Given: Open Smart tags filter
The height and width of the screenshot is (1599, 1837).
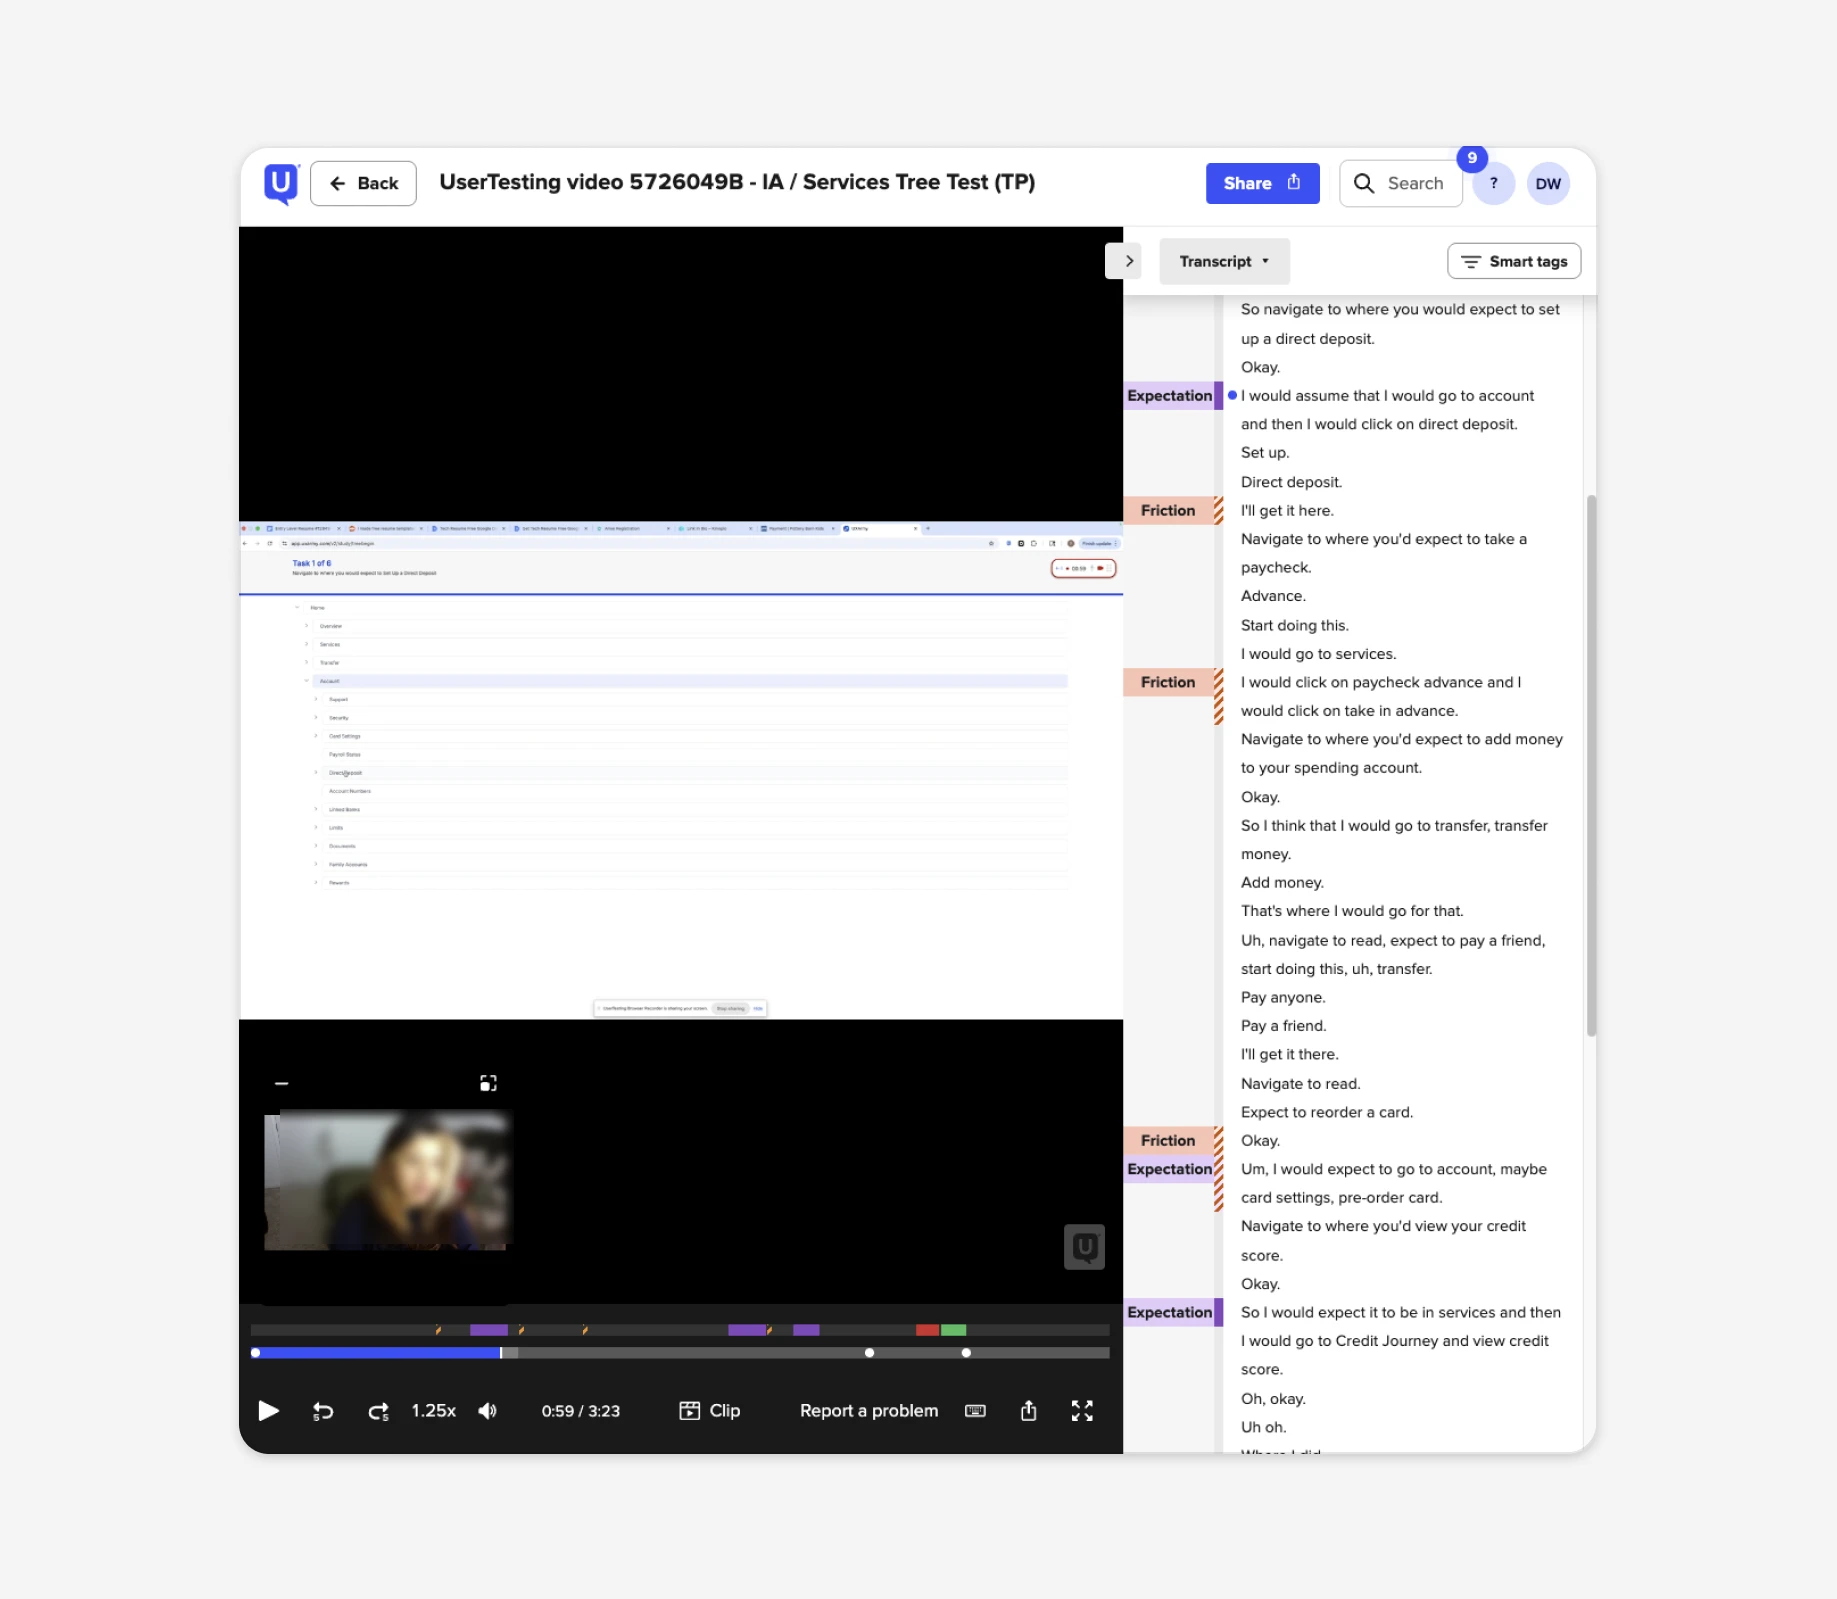Looking at the screenshot, I should point(1514,261).
